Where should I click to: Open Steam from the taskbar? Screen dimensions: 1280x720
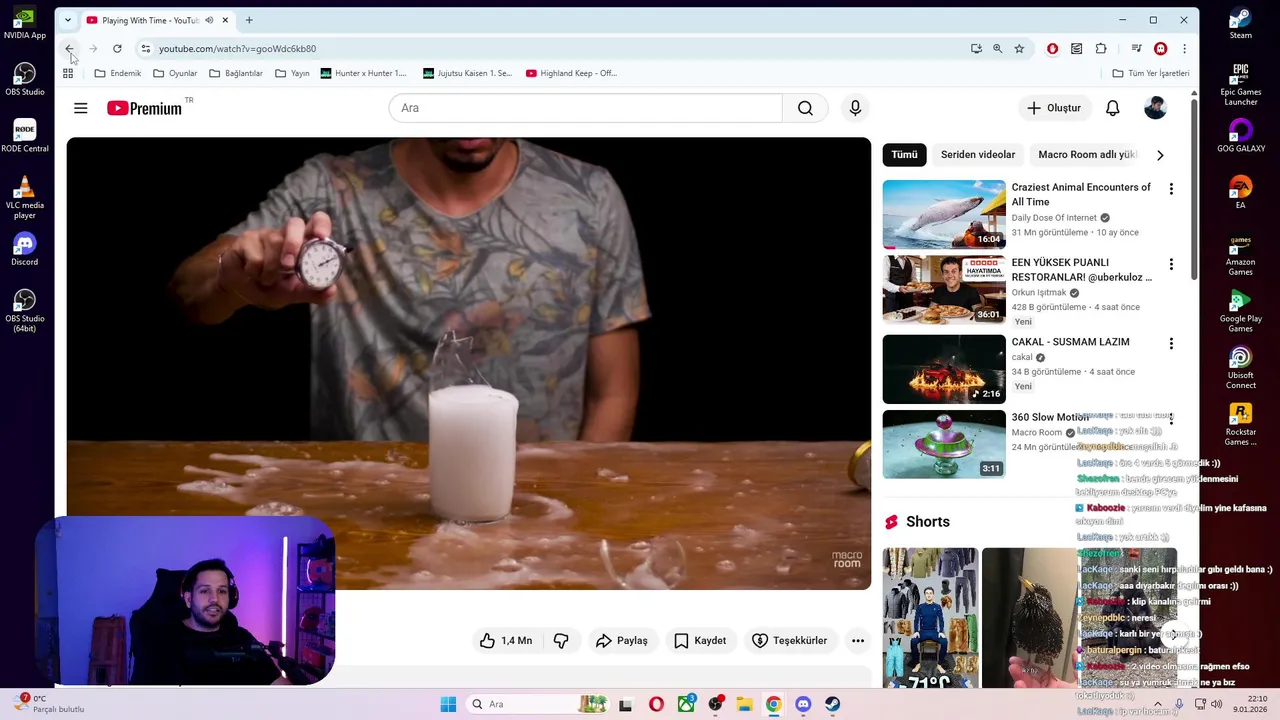pyautogui.click(x=832, y=704)
